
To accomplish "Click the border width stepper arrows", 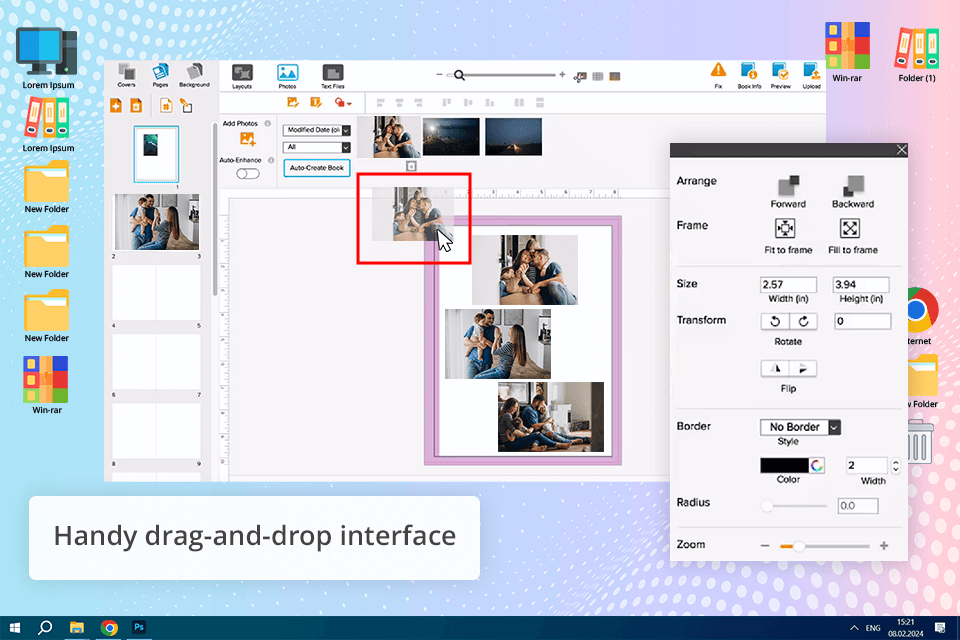I will pyautogui.click(x=896, y=466).
